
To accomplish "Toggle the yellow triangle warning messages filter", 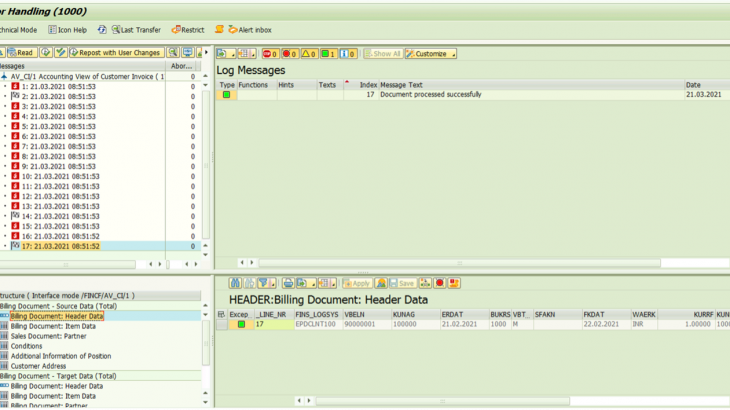I will tap(309, 54).
